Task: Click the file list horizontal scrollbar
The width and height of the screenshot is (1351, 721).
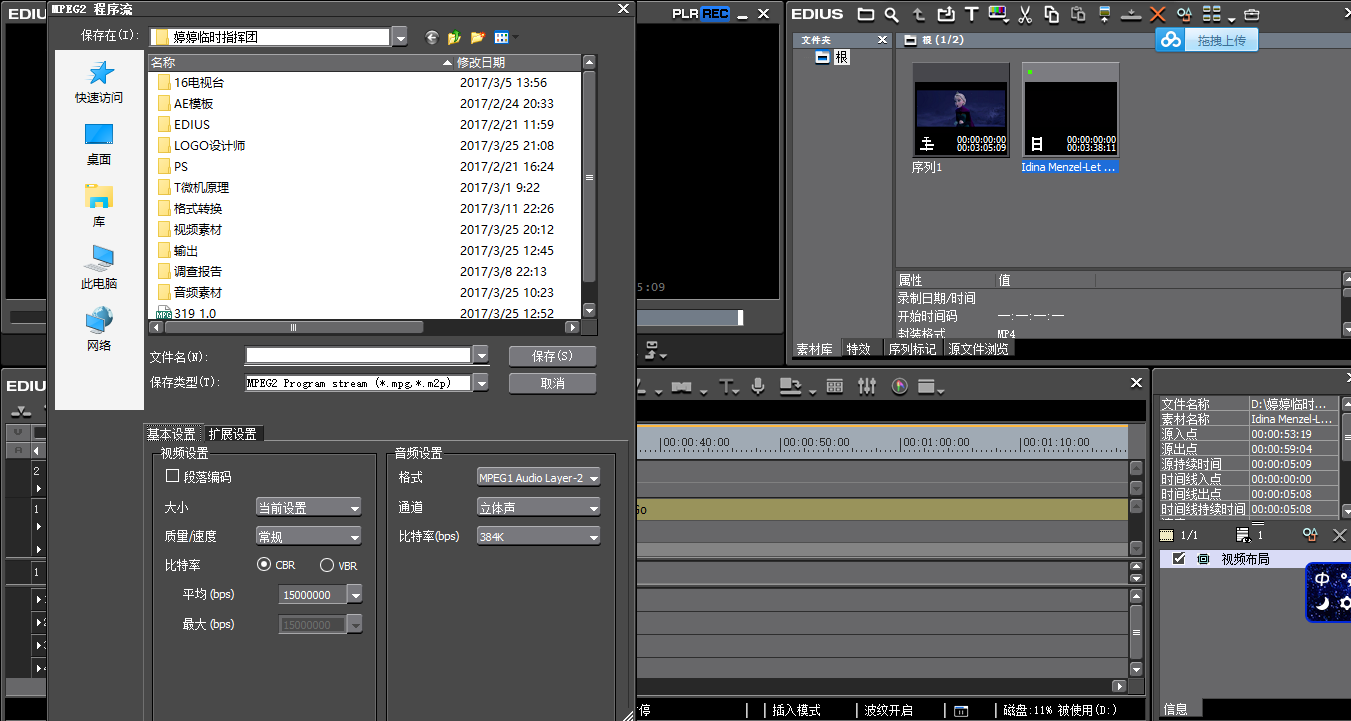Action: (293, 327)
